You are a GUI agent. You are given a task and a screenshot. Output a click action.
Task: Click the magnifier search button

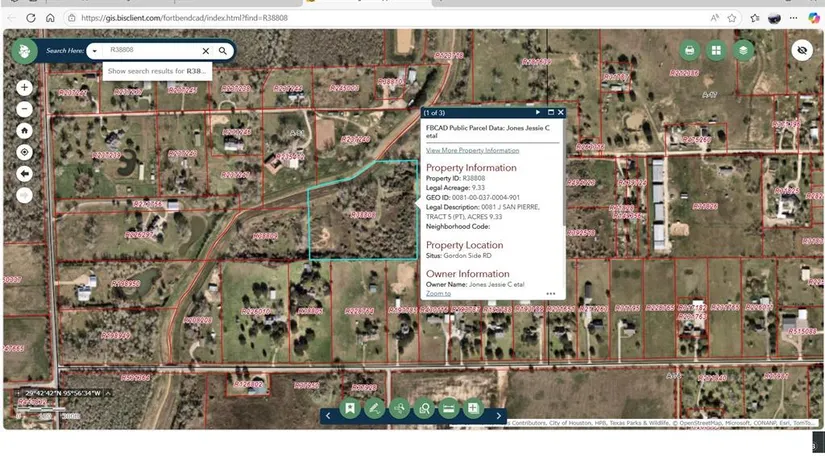click(223, 50)
